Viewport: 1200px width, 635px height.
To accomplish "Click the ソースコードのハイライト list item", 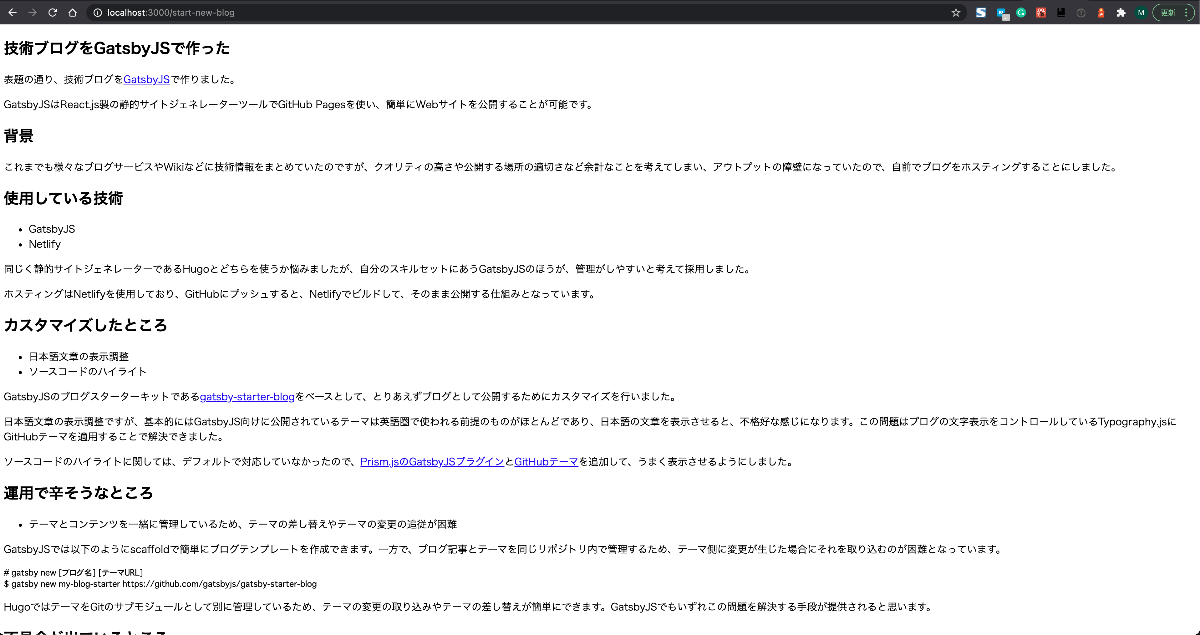I will [88, 371].
